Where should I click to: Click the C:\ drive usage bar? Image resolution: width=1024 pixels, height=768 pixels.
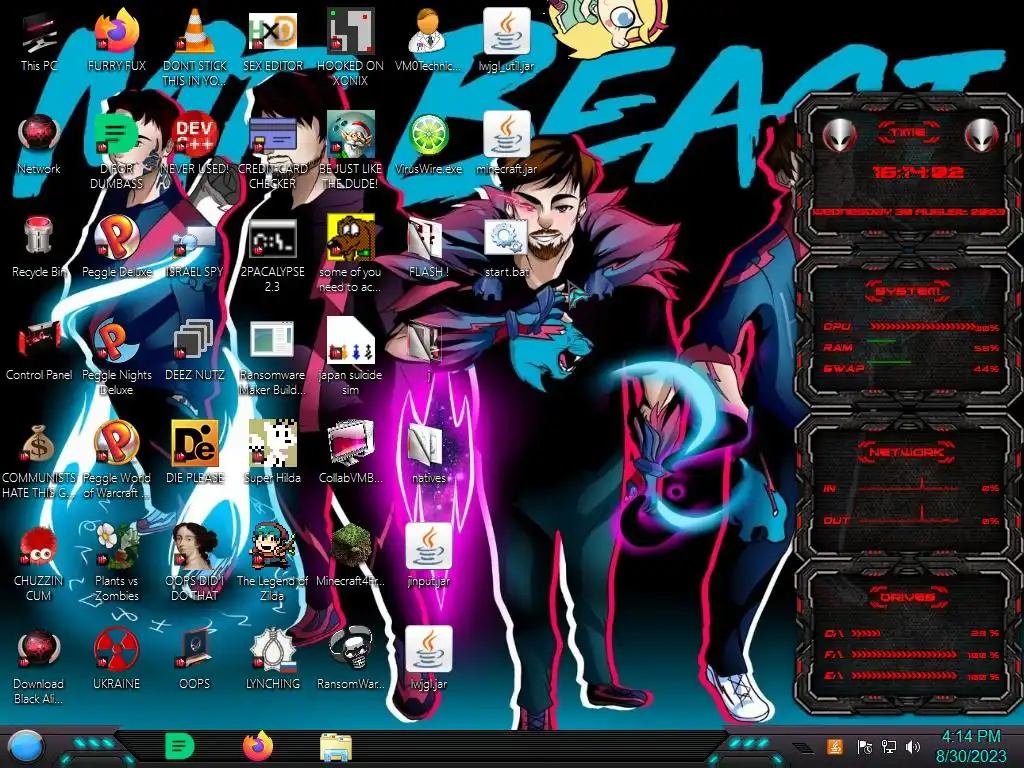(x=866, y=633)
